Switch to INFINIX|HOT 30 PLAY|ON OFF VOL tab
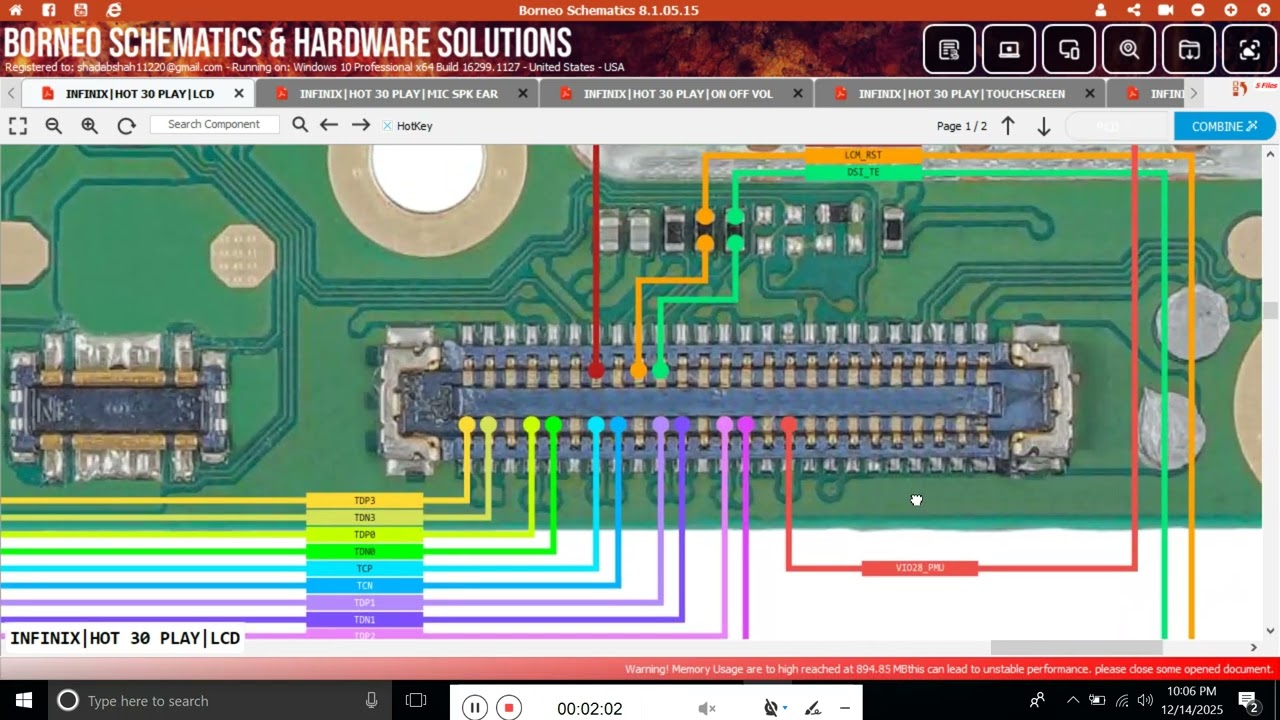This screenshot has height=720, width=1280. point(678,94)
